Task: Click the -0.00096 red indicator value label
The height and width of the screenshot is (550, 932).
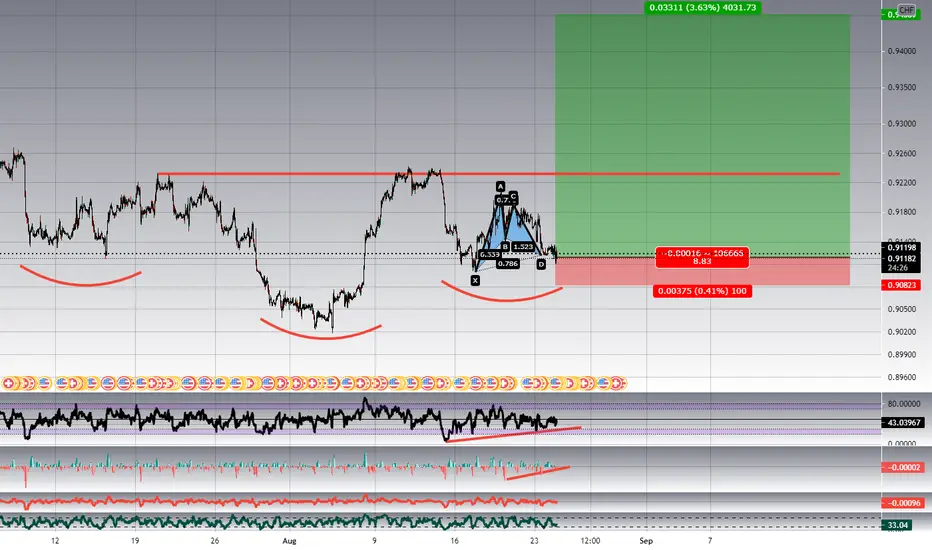Action: tap(902, 503)
